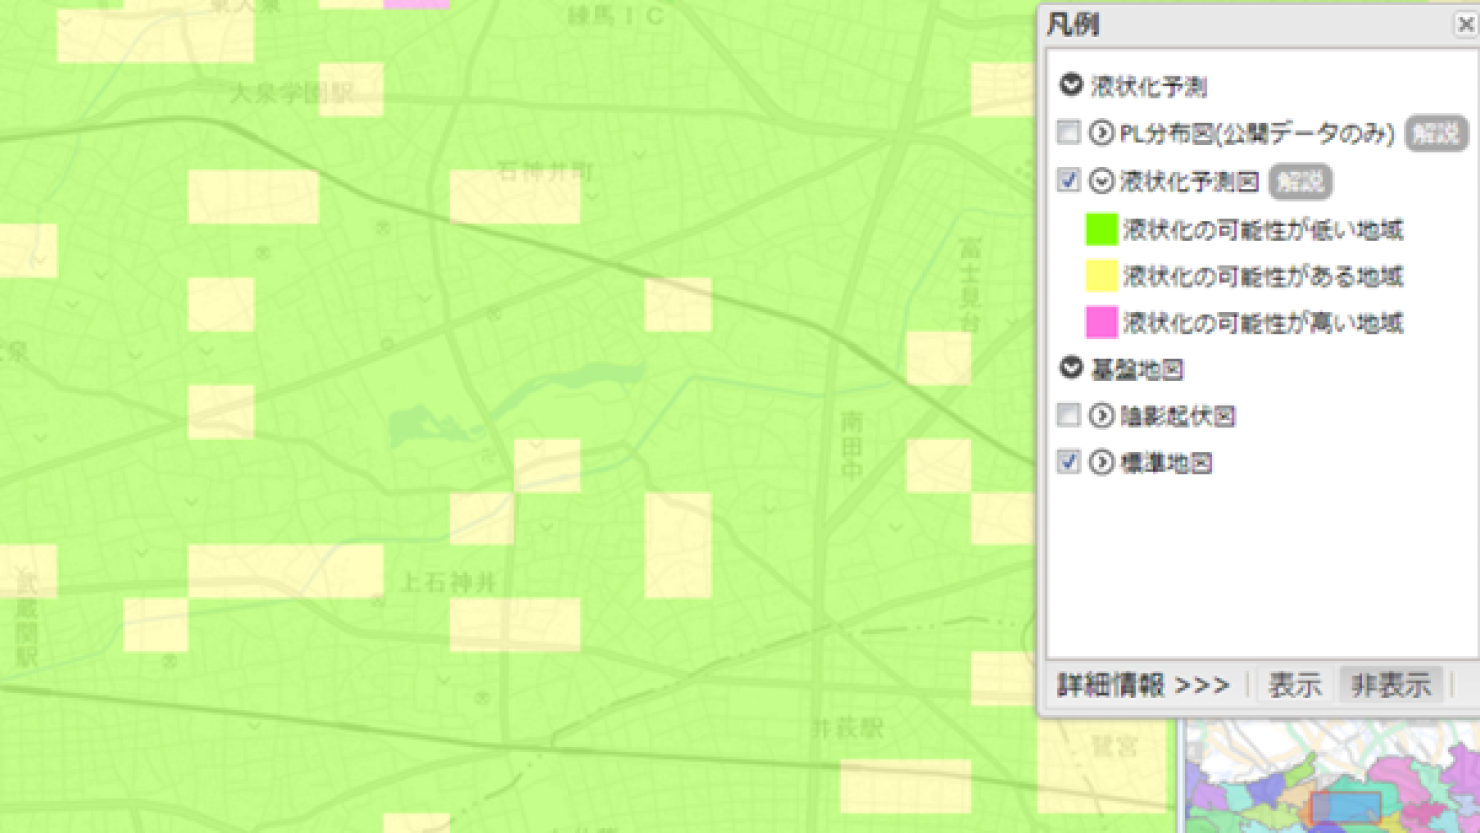The height and width of the screenshot is (833, 1480).
Task: Enable the PL分布図(公開データのみ) checkbox
Action: tap(1068, 132)
